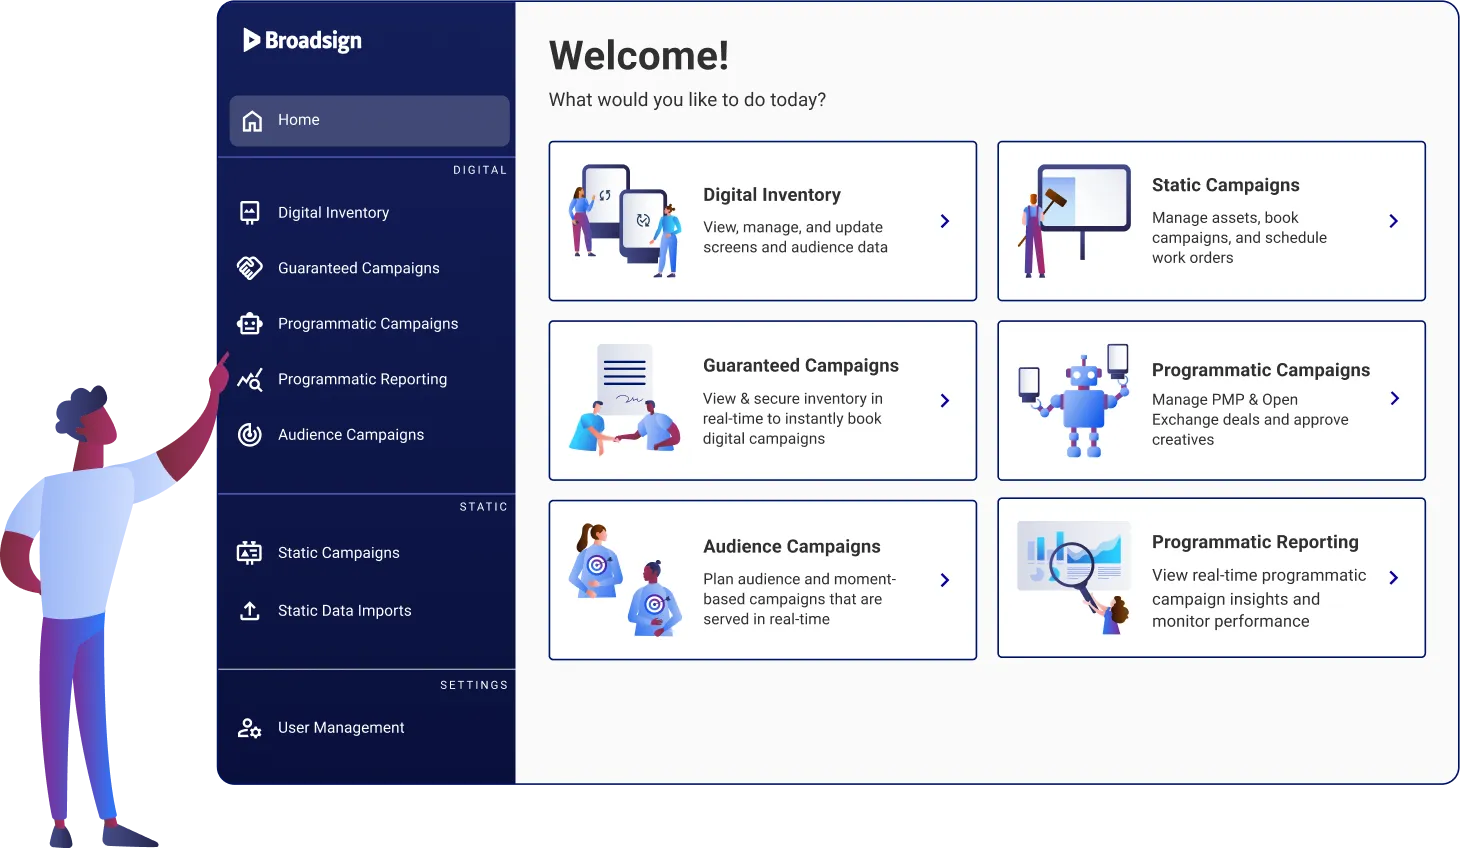Select Programmatic Campaigns in the sidebar

(x=367, y=324)
